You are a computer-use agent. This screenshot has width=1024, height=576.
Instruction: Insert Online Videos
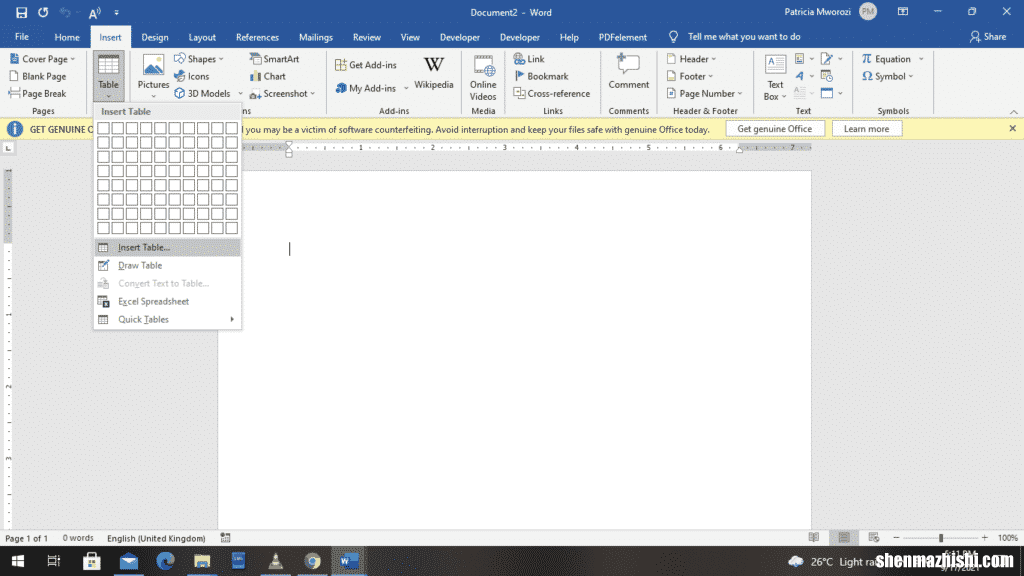pyautogui.click(x=483, y=78)
